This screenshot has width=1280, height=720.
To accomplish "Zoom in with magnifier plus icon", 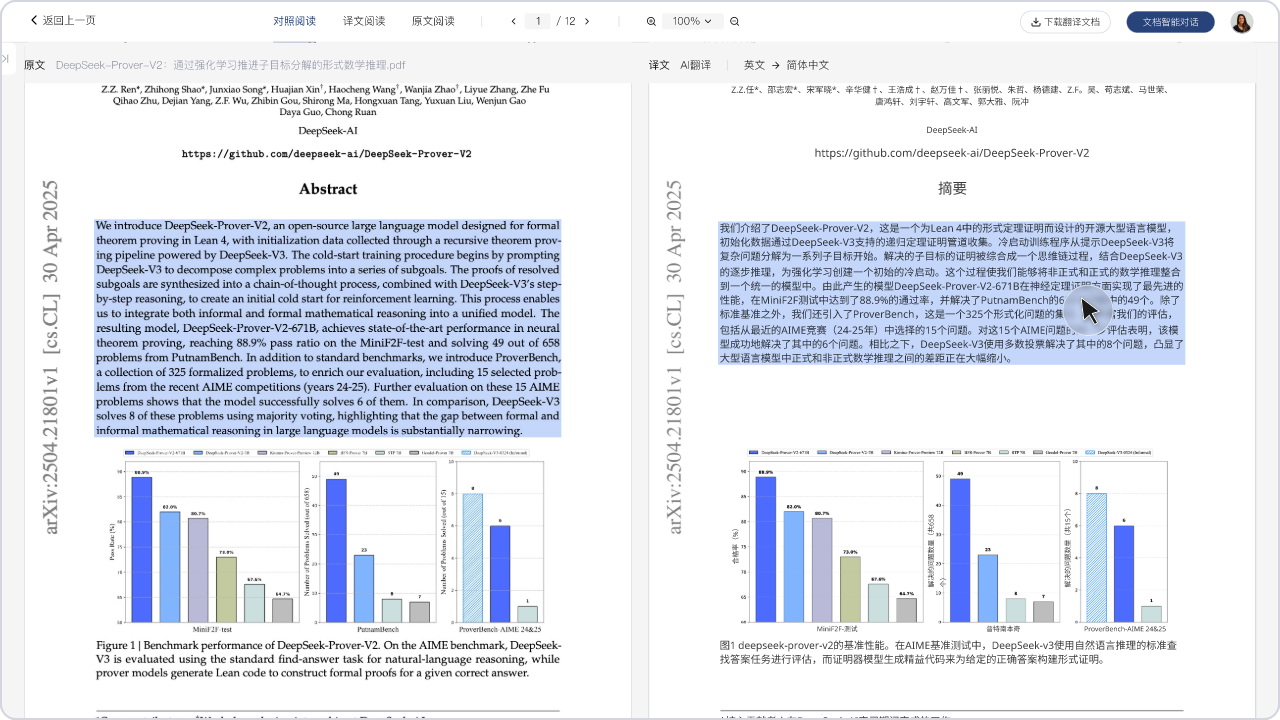I will tap(651, 21).
